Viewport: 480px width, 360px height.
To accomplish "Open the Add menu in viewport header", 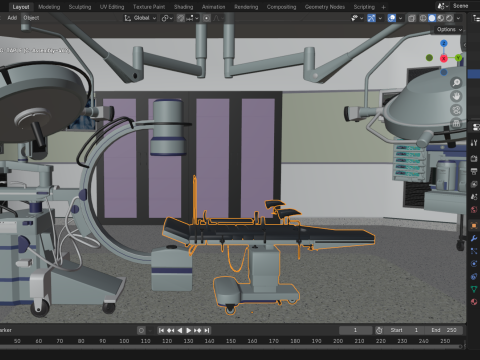I will click(x=12, y=18).
